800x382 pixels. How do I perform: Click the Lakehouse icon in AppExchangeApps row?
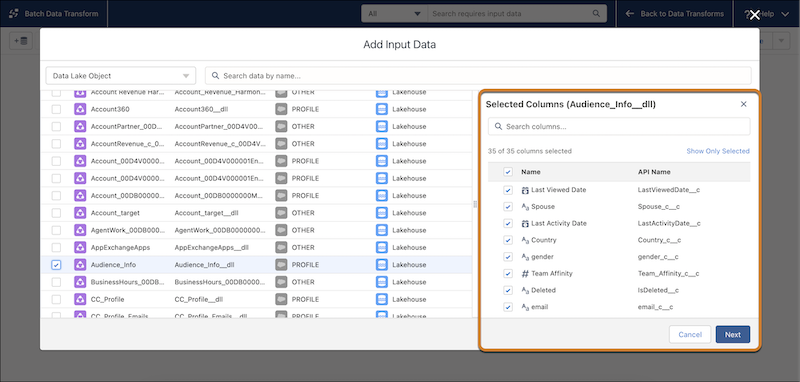click(382, 247)
